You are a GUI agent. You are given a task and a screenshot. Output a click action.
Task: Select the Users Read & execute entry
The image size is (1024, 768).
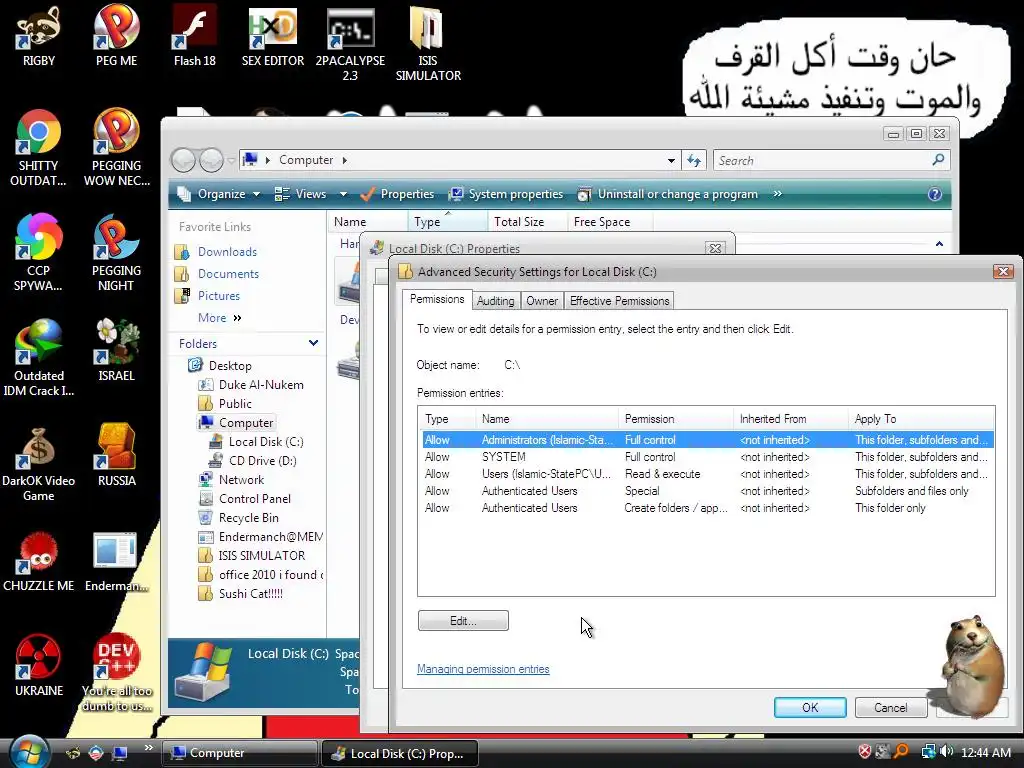(x=708, y=473)
